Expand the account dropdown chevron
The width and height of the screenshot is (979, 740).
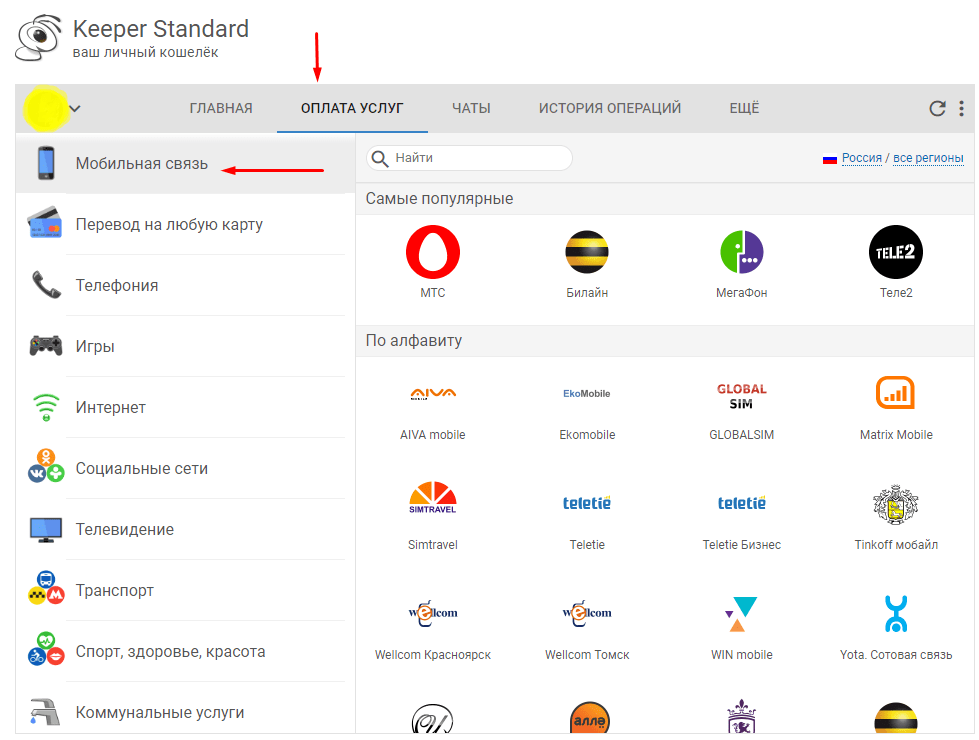click(75, 109)
